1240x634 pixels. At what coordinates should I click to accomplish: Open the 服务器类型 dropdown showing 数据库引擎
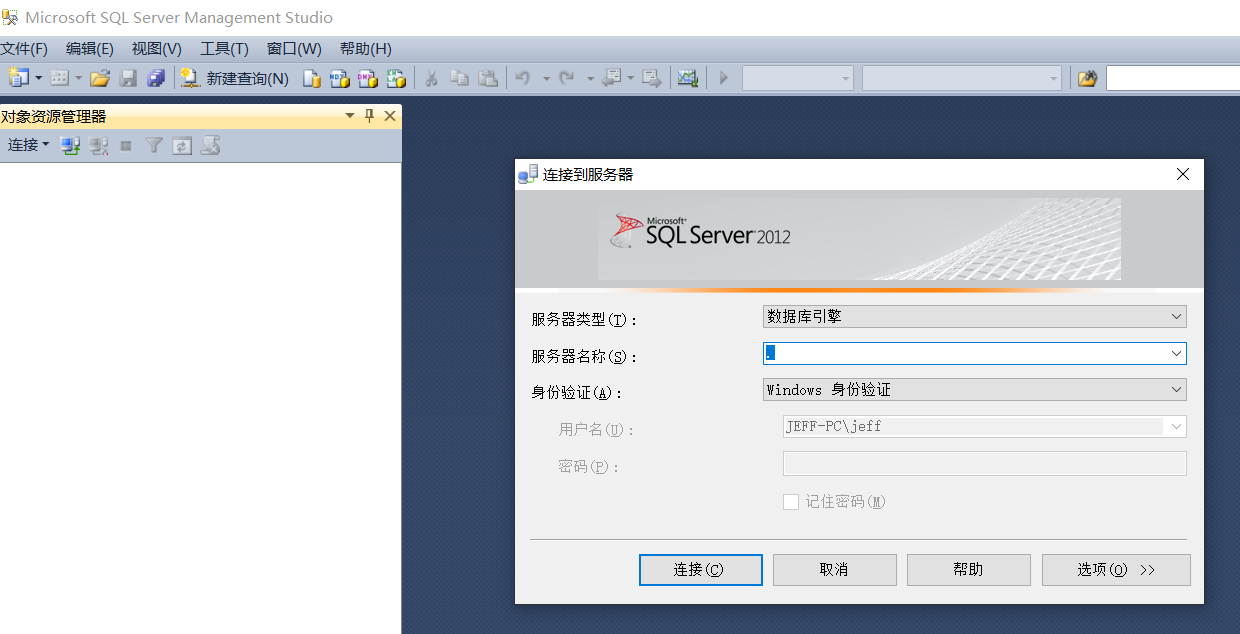974,317
